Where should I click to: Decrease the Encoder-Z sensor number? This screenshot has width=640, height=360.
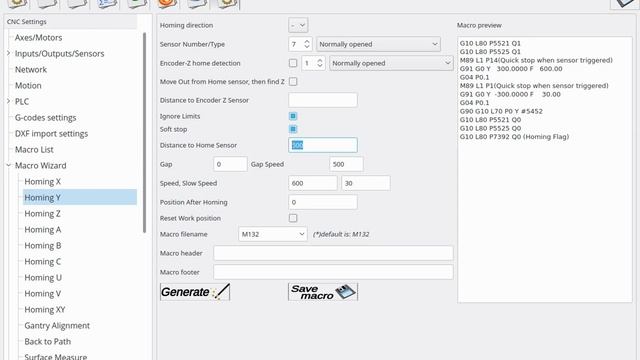(320, 66)
